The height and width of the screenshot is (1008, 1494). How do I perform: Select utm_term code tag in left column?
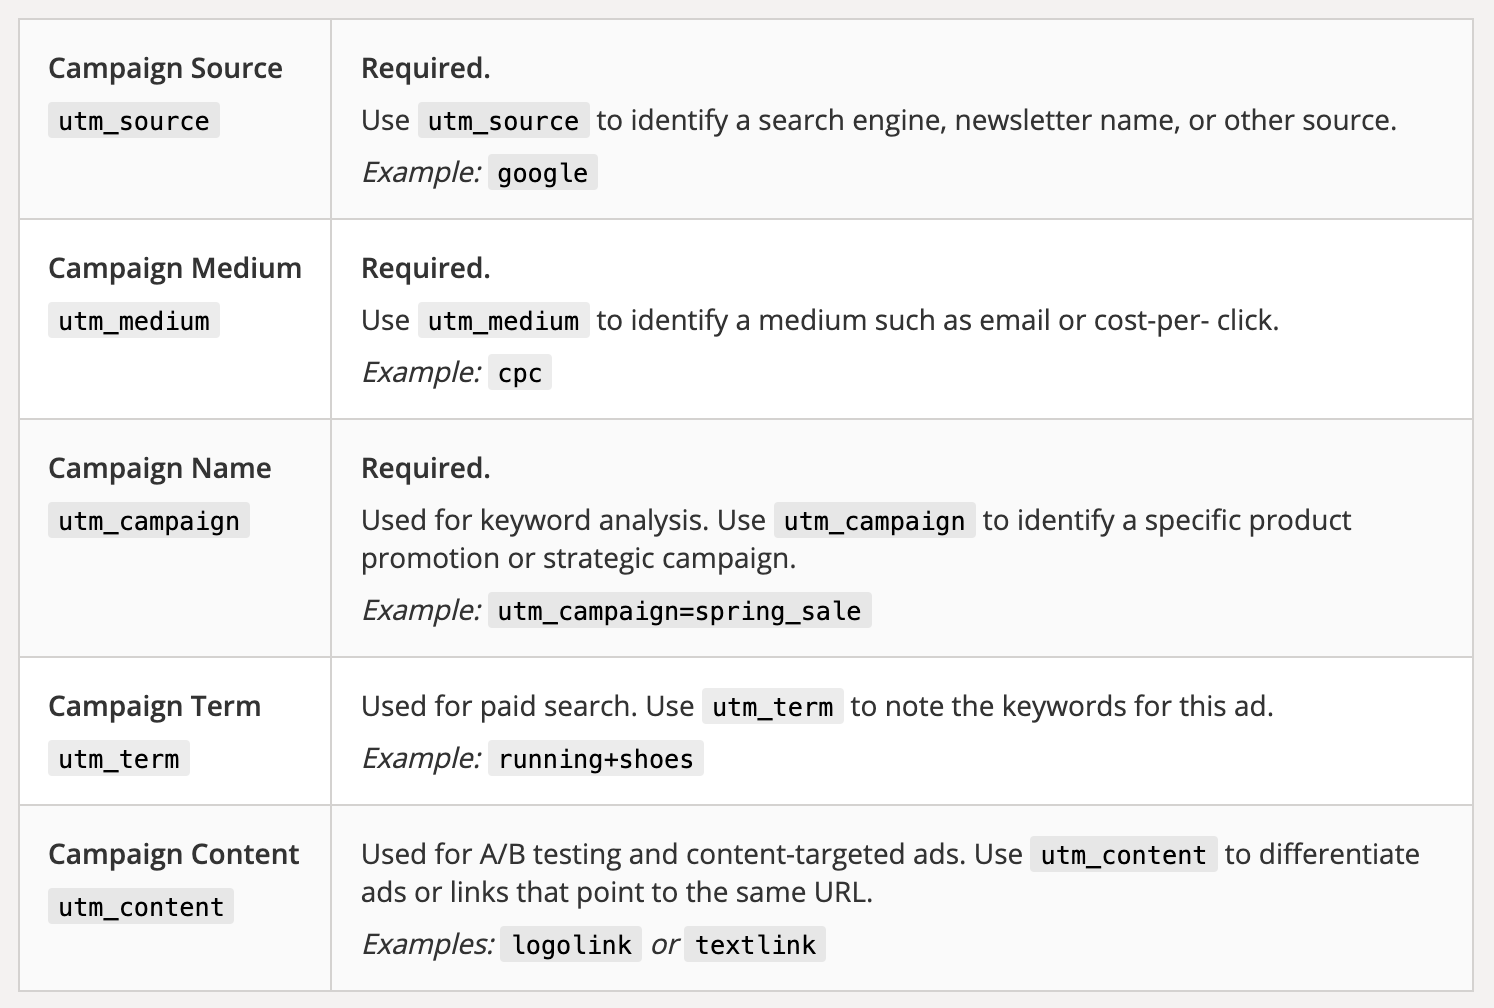119,759
